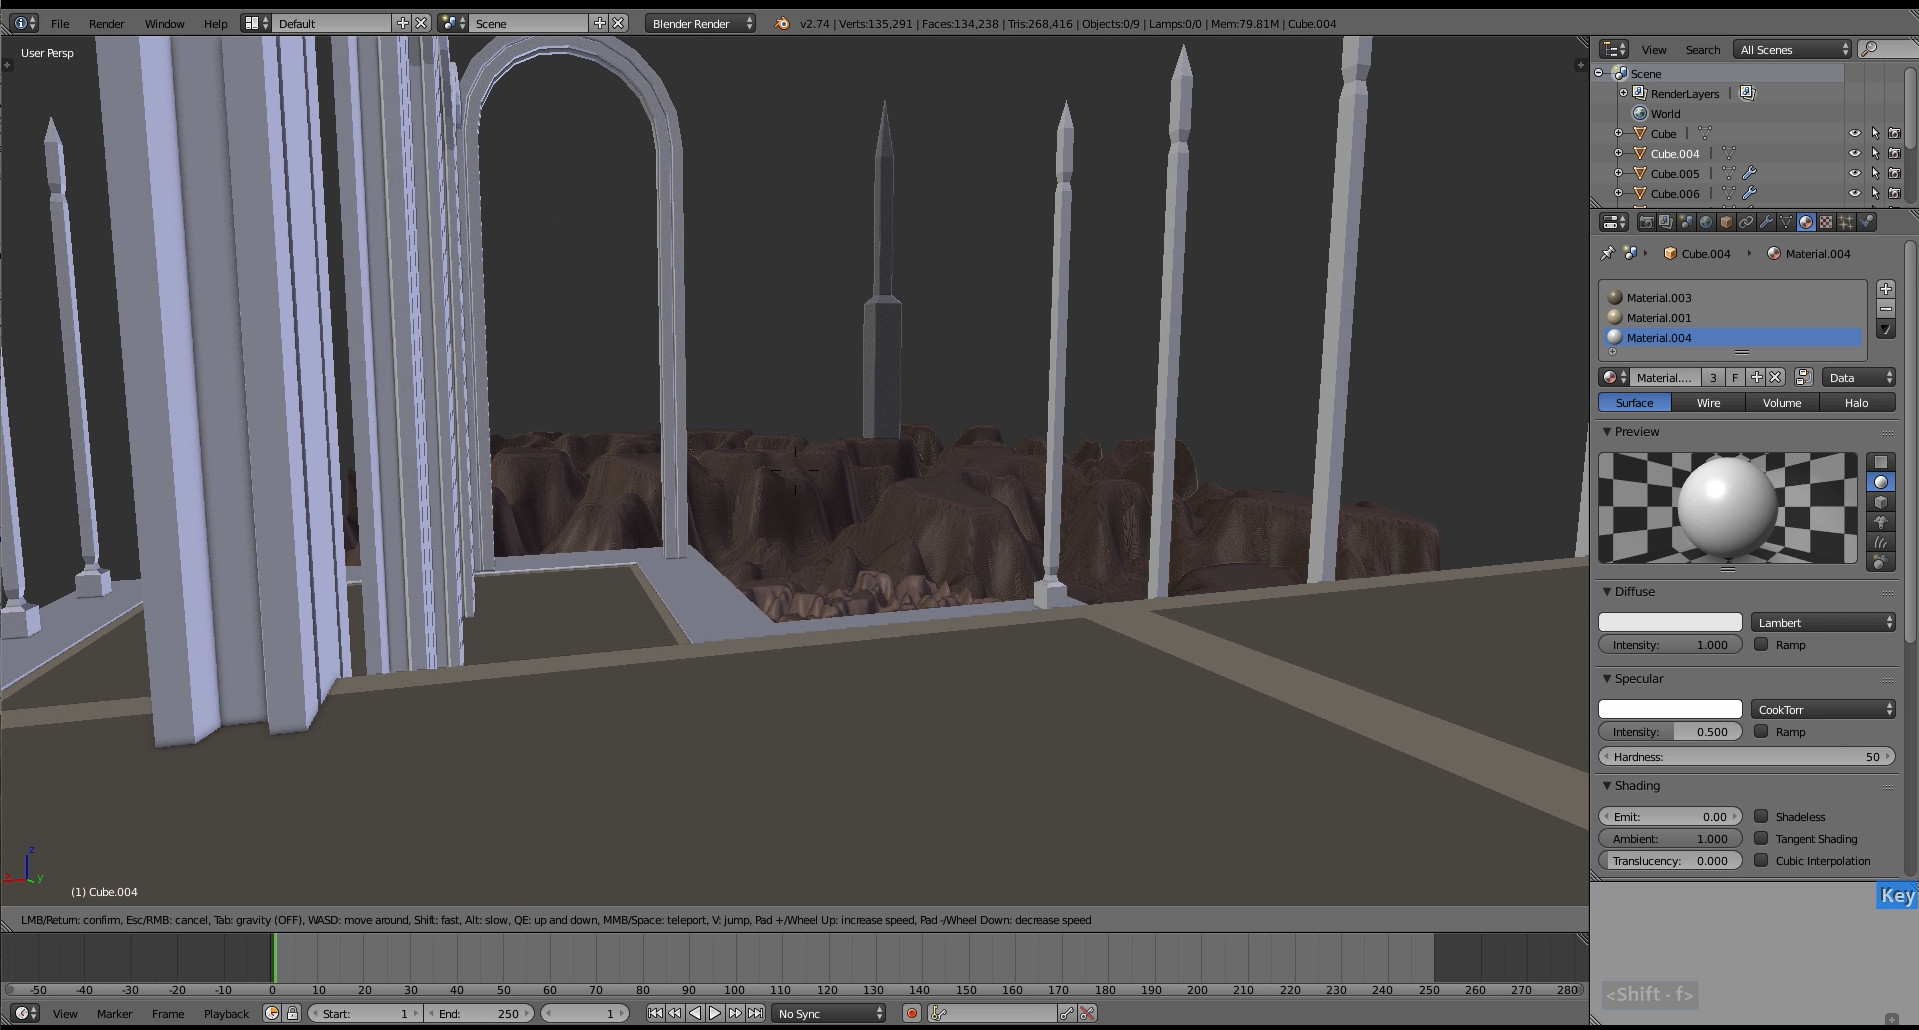Open the Particles properties tab

click(x=1846, y=222)
